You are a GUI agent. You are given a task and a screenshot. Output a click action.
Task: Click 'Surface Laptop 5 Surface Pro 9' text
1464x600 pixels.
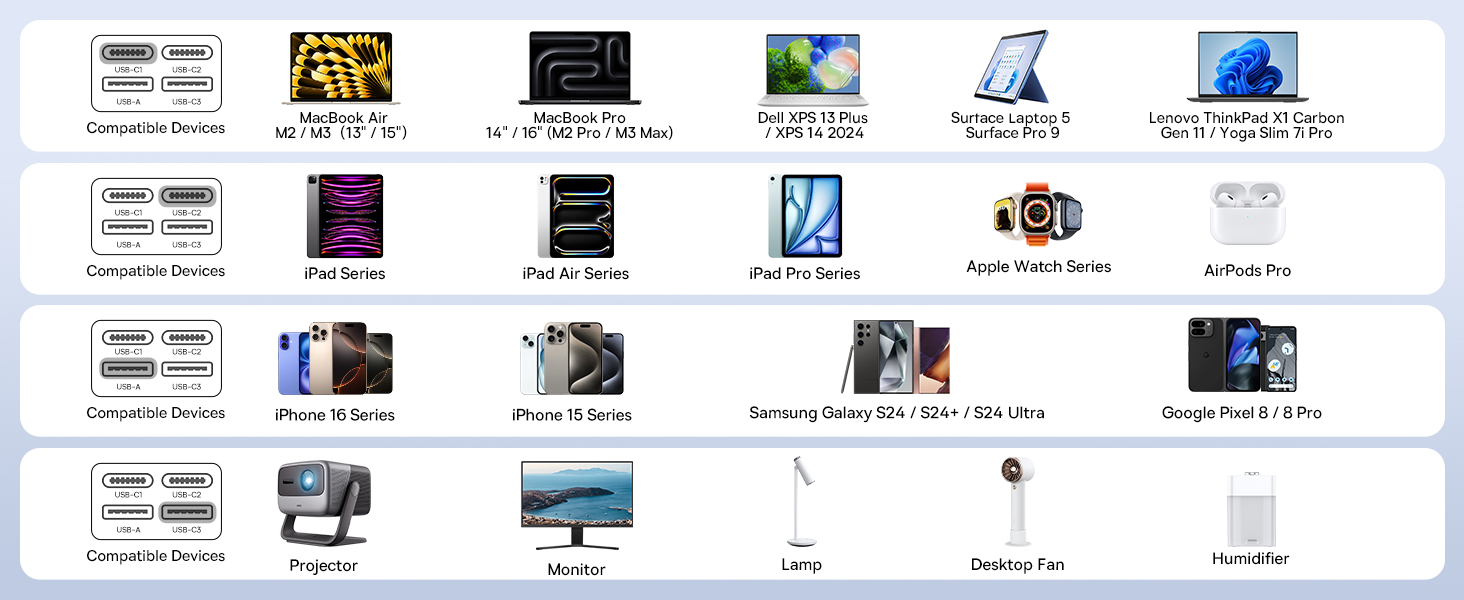1011,126
